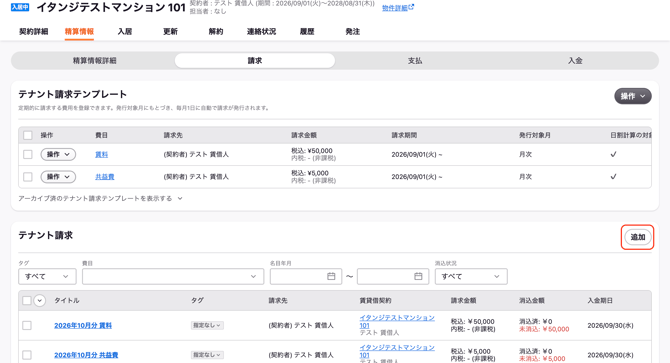Open the bulk-select chevron beside タイトル header
This screenshot has width=670, height=363.
[39, 301]
